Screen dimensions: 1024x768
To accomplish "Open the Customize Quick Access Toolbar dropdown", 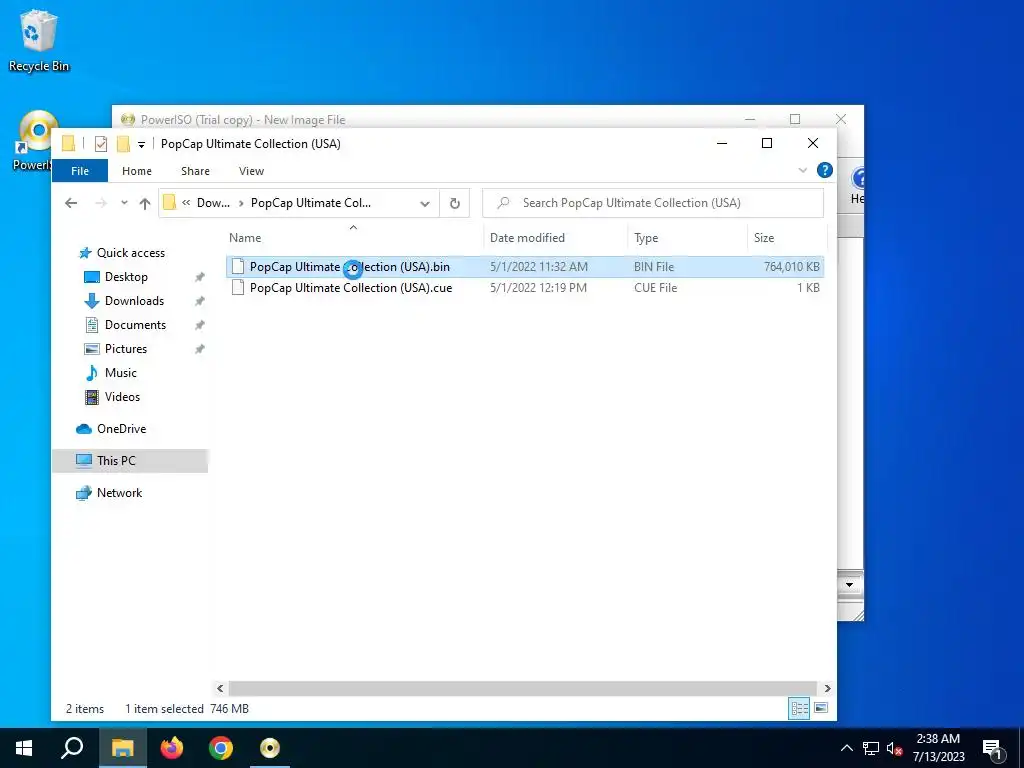I will [x=141, y=144].
